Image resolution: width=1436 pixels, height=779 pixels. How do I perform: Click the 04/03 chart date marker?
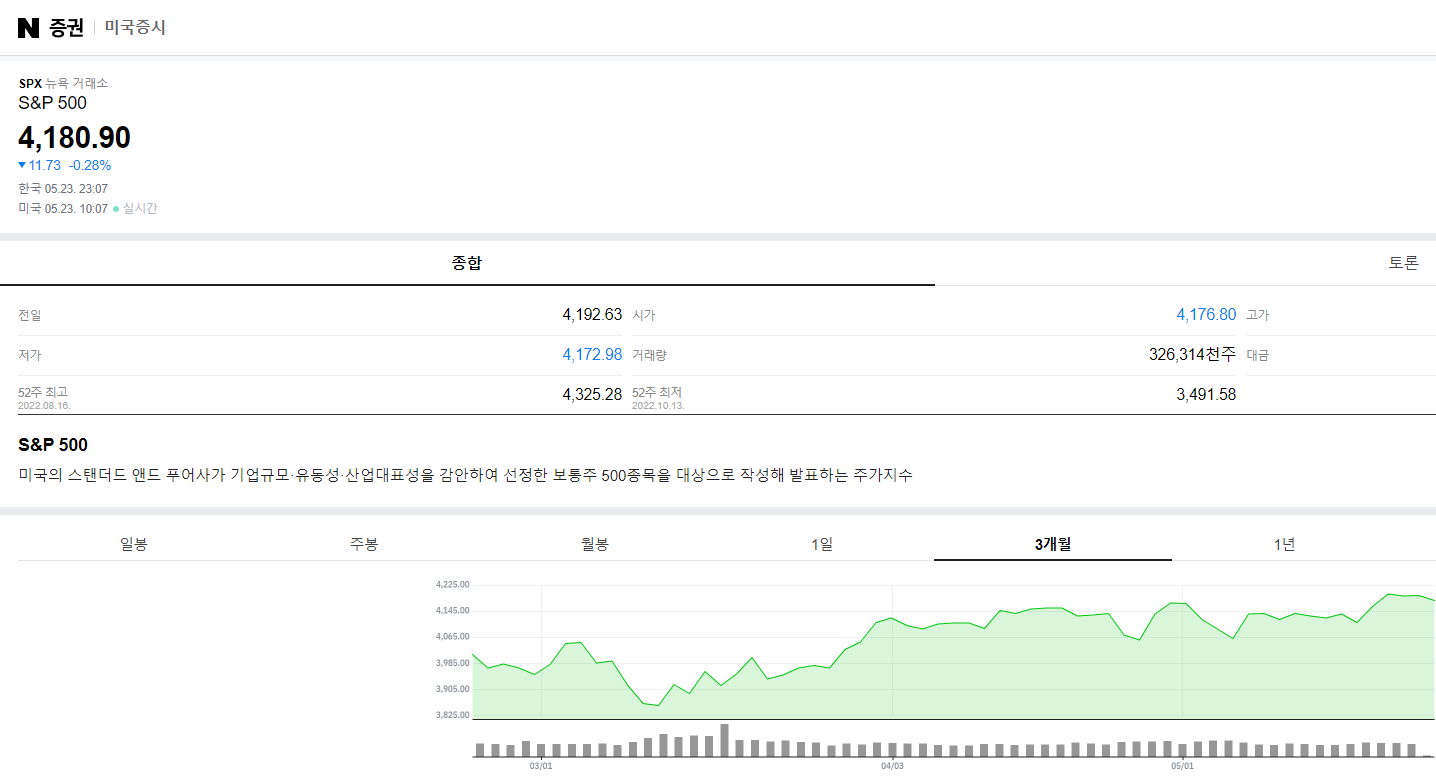tap(892, 767)
